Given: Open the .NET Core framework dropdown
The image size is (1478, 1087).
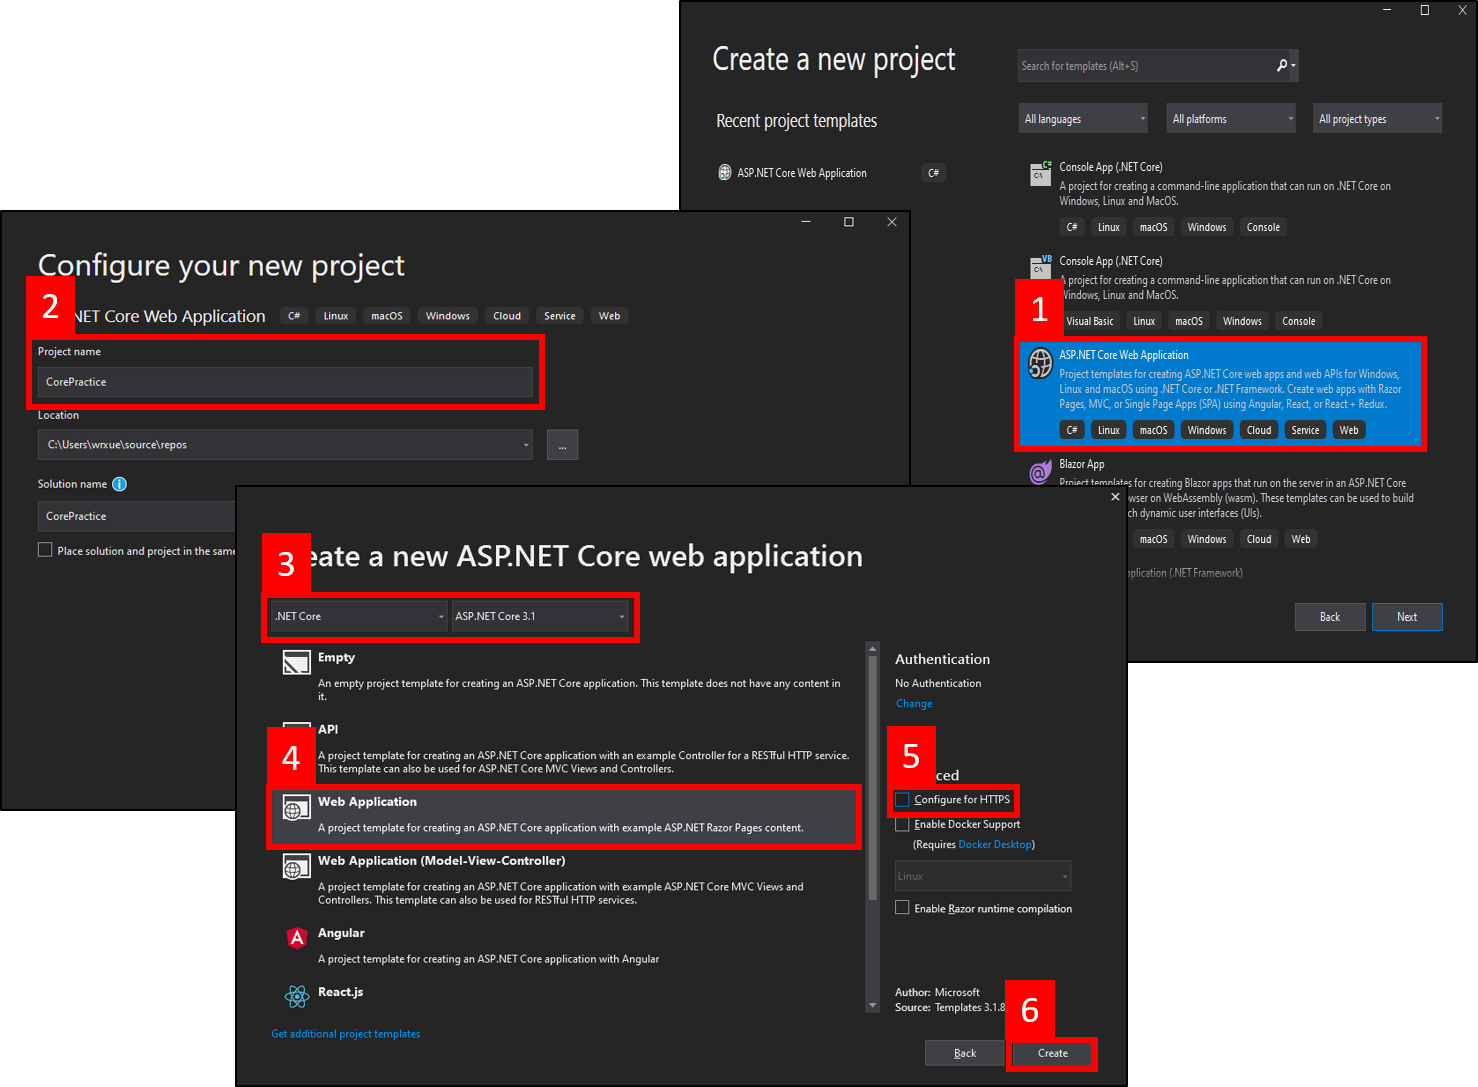Looking at the screenshot, I should pos(358,616).
